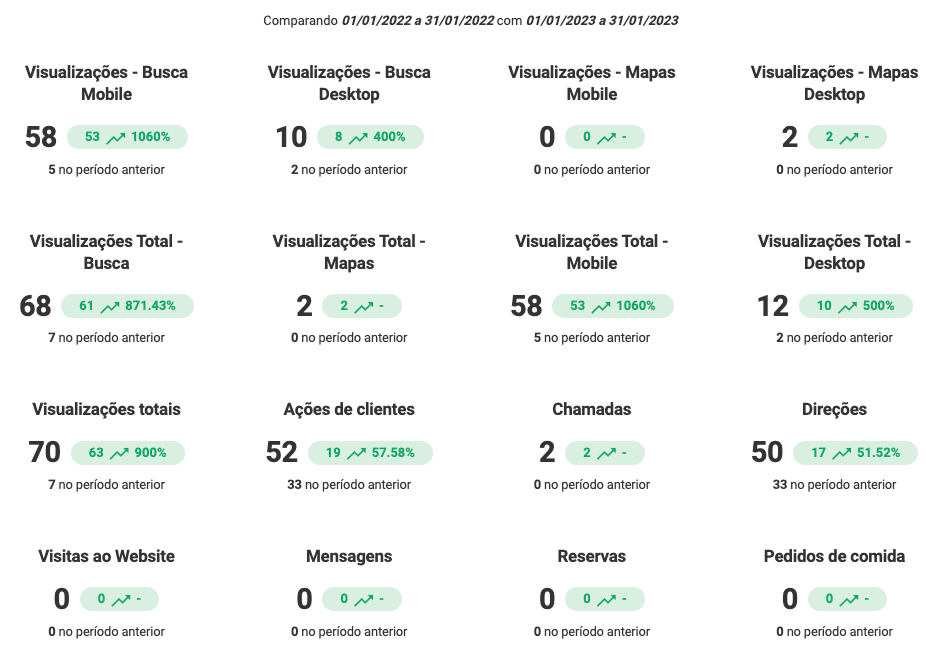This screenshot has width=947, height=663.
Task: Click the Visualizações Total - Mapas heading
Action: pos(349,252)
